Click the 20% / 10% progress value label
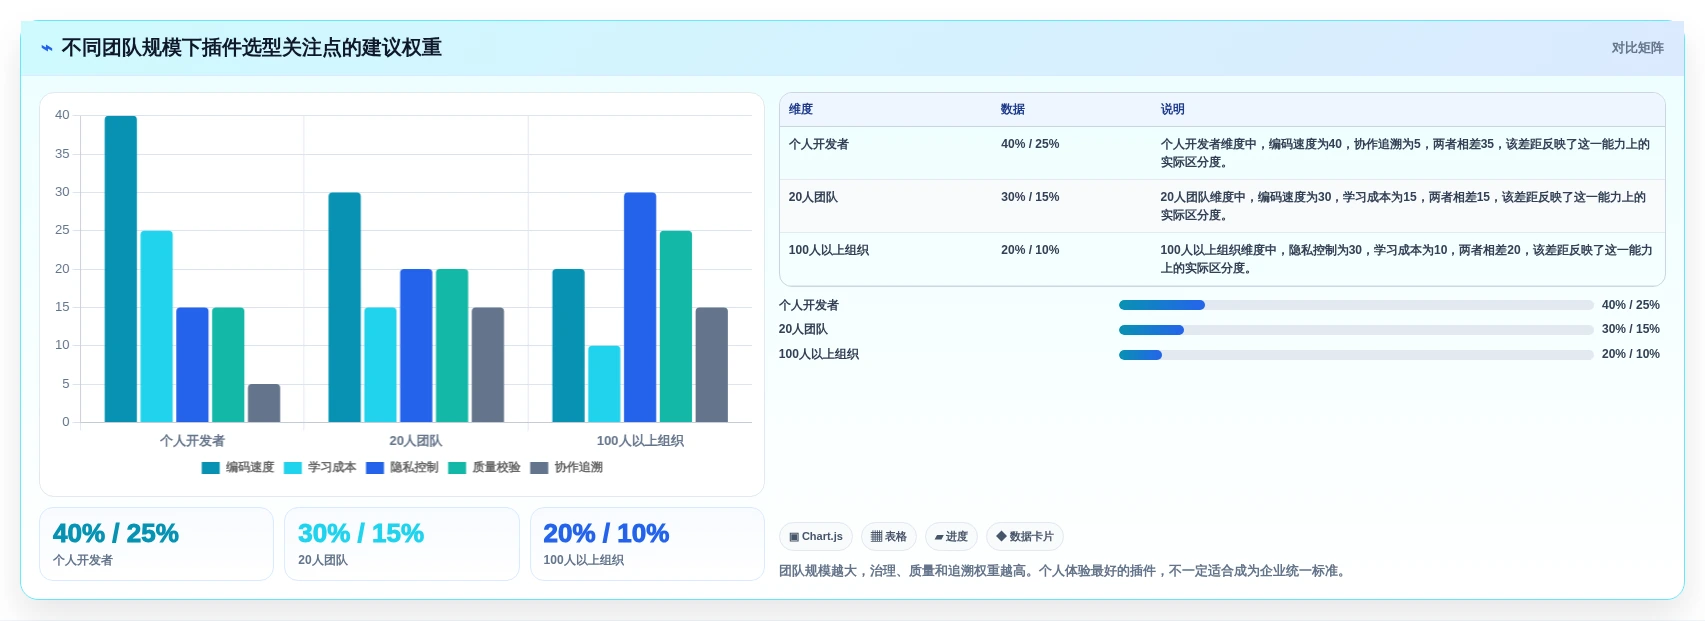The width and height of the screenshot is (1705, 621). click(1630, 354)
